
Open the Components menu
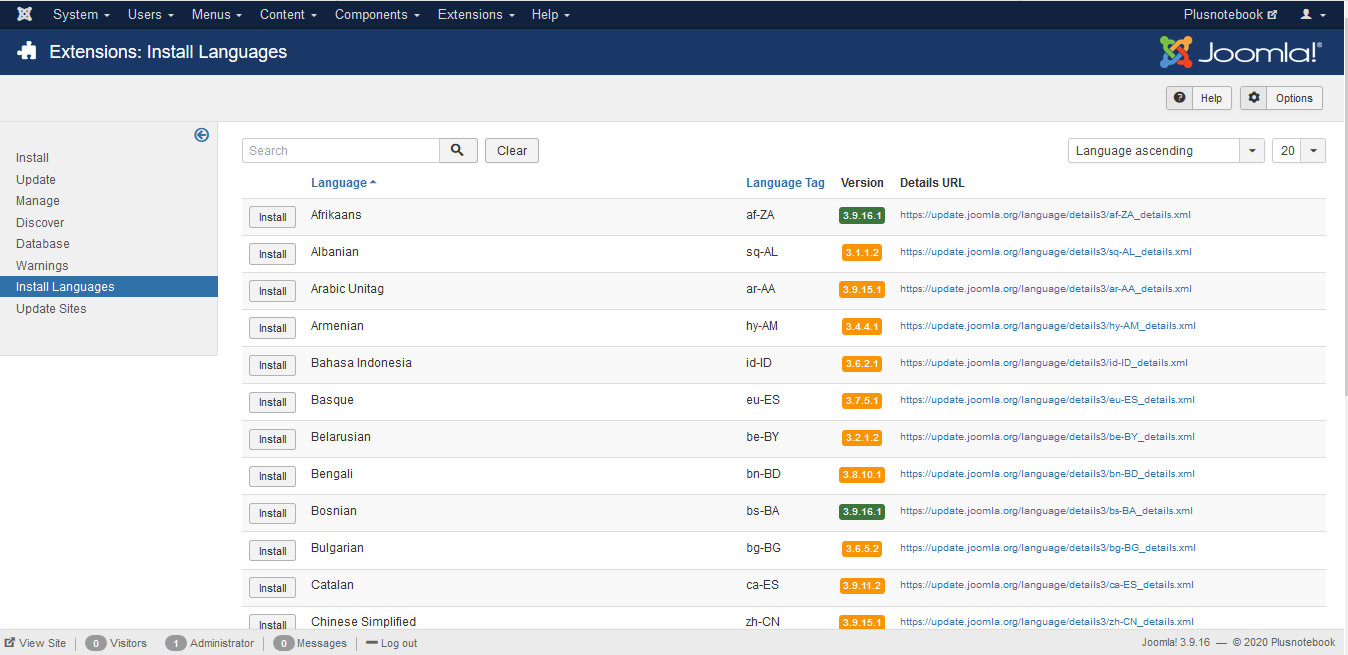377,14
